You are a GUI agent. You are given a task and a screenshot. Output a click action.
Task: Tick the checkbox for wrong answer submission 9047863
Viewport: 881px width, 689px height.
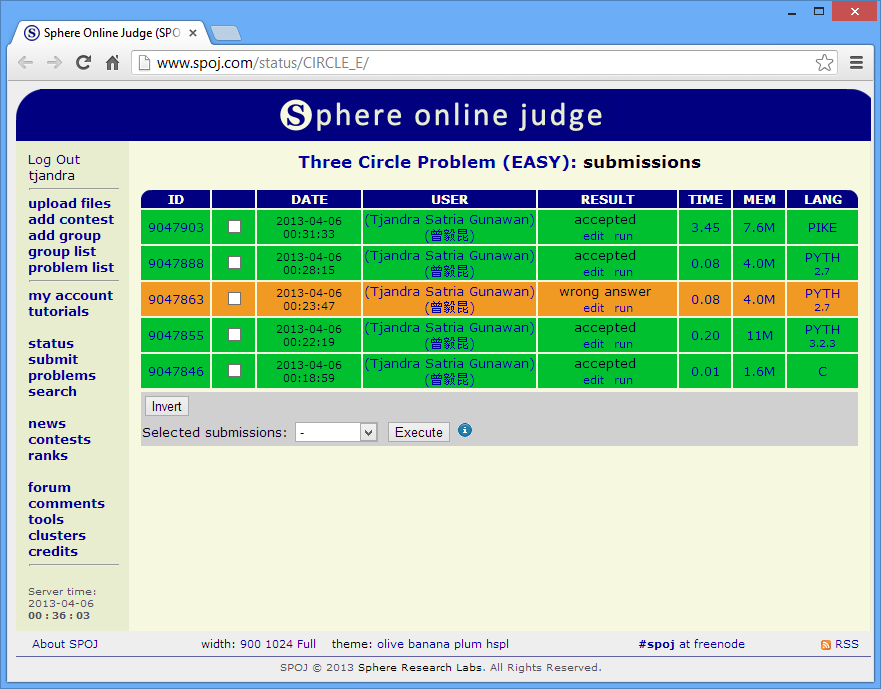pos(234,298)
